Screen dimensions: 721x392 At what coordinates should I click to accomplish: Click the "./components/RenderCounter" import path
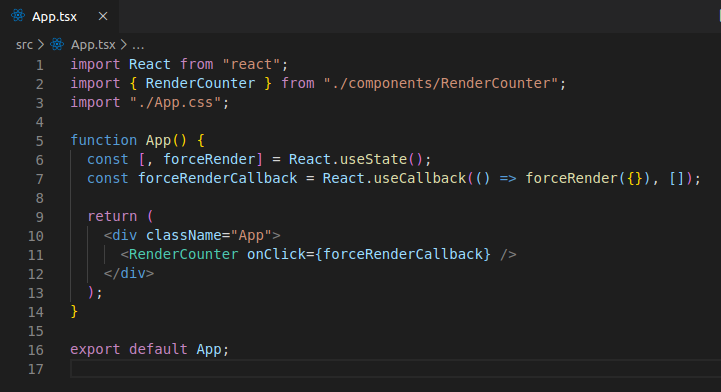pos(441,84)
